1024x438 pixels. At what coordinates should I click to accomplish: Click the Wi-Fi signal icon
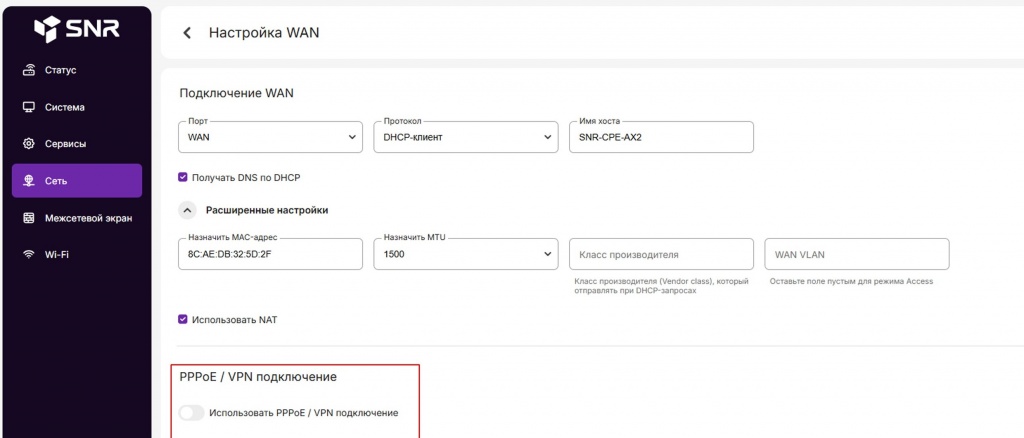[29, 254]
